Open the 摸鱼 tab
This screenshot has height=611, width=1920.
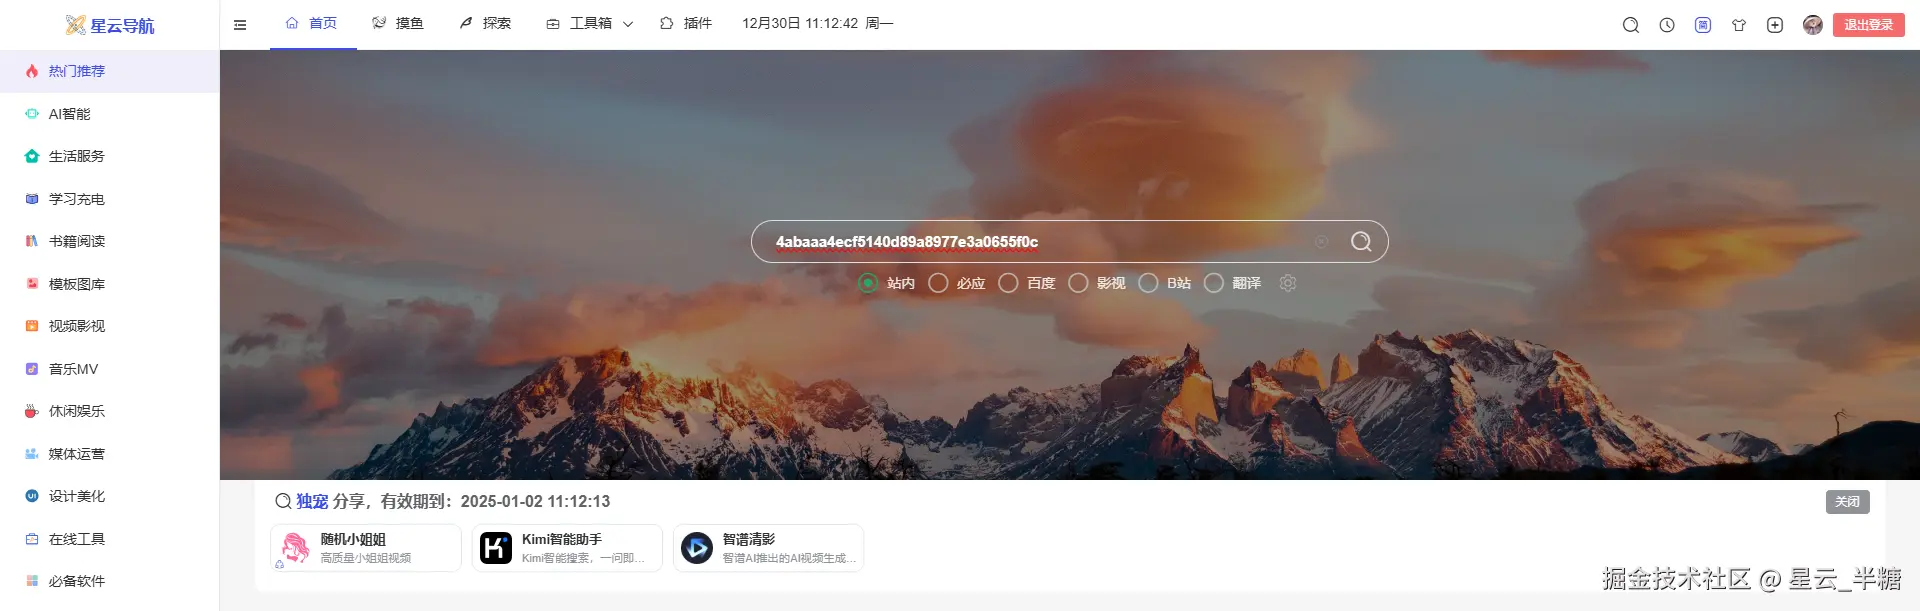(398, 24)
